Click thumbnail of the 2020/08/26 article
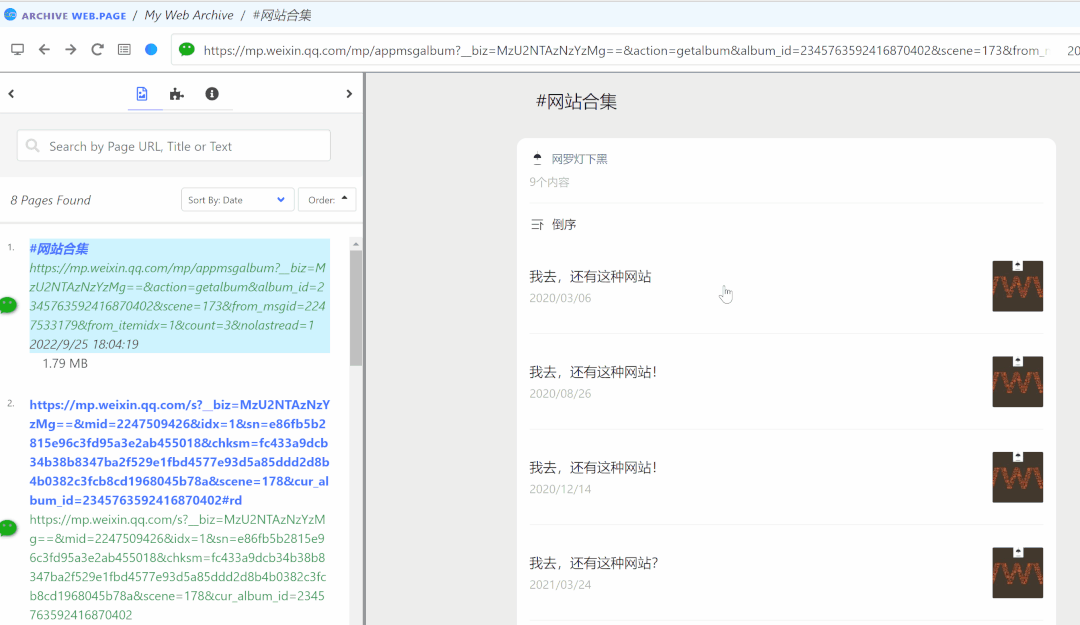This screenshot has width=1080, height=625. pyautogui.click(x=1017, y=382)
